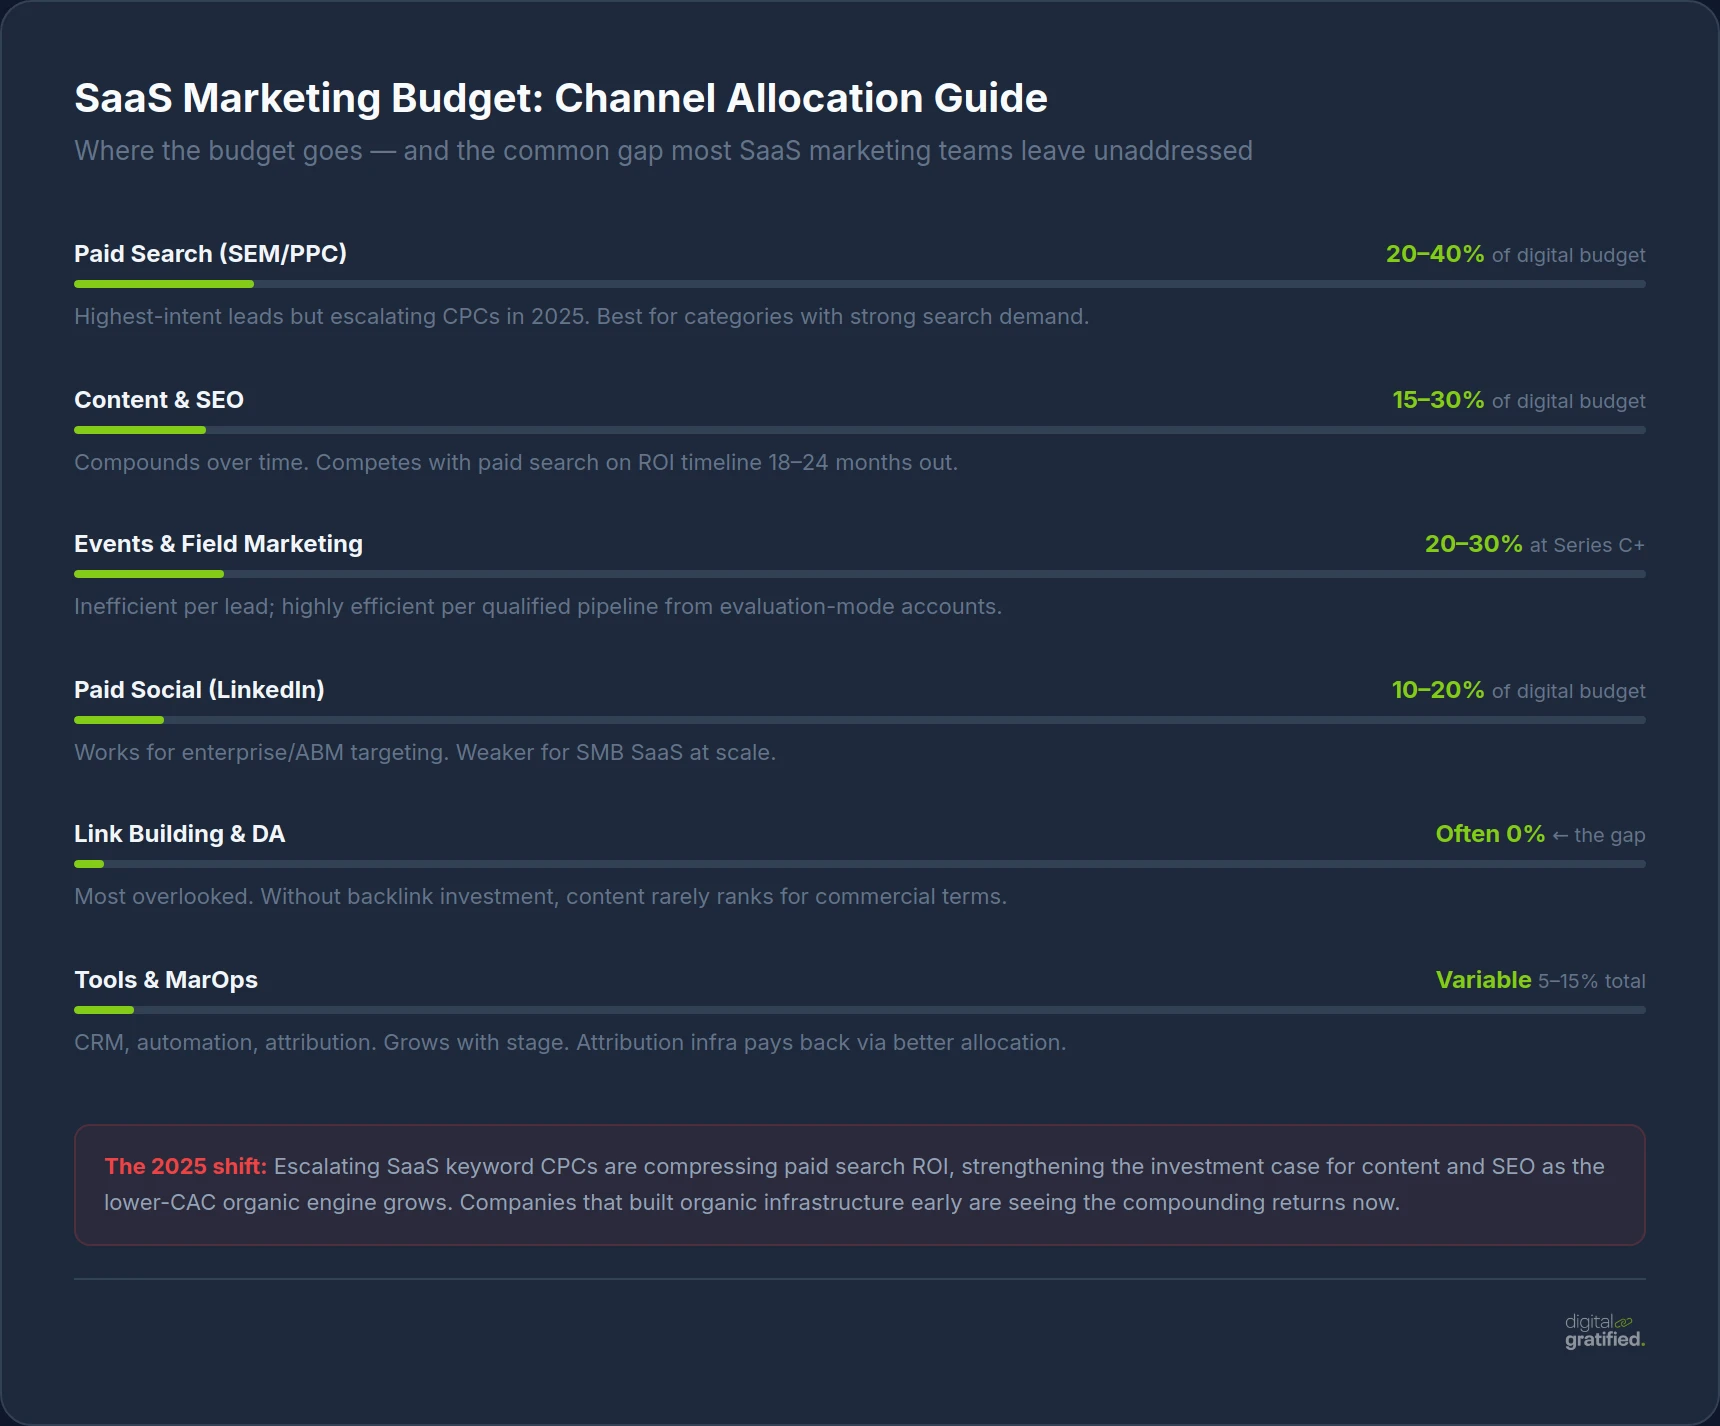This screenshot has width=1720, height=1426.
Task: Click the '10–20%' value for Paid Social
Action: 1438,690
